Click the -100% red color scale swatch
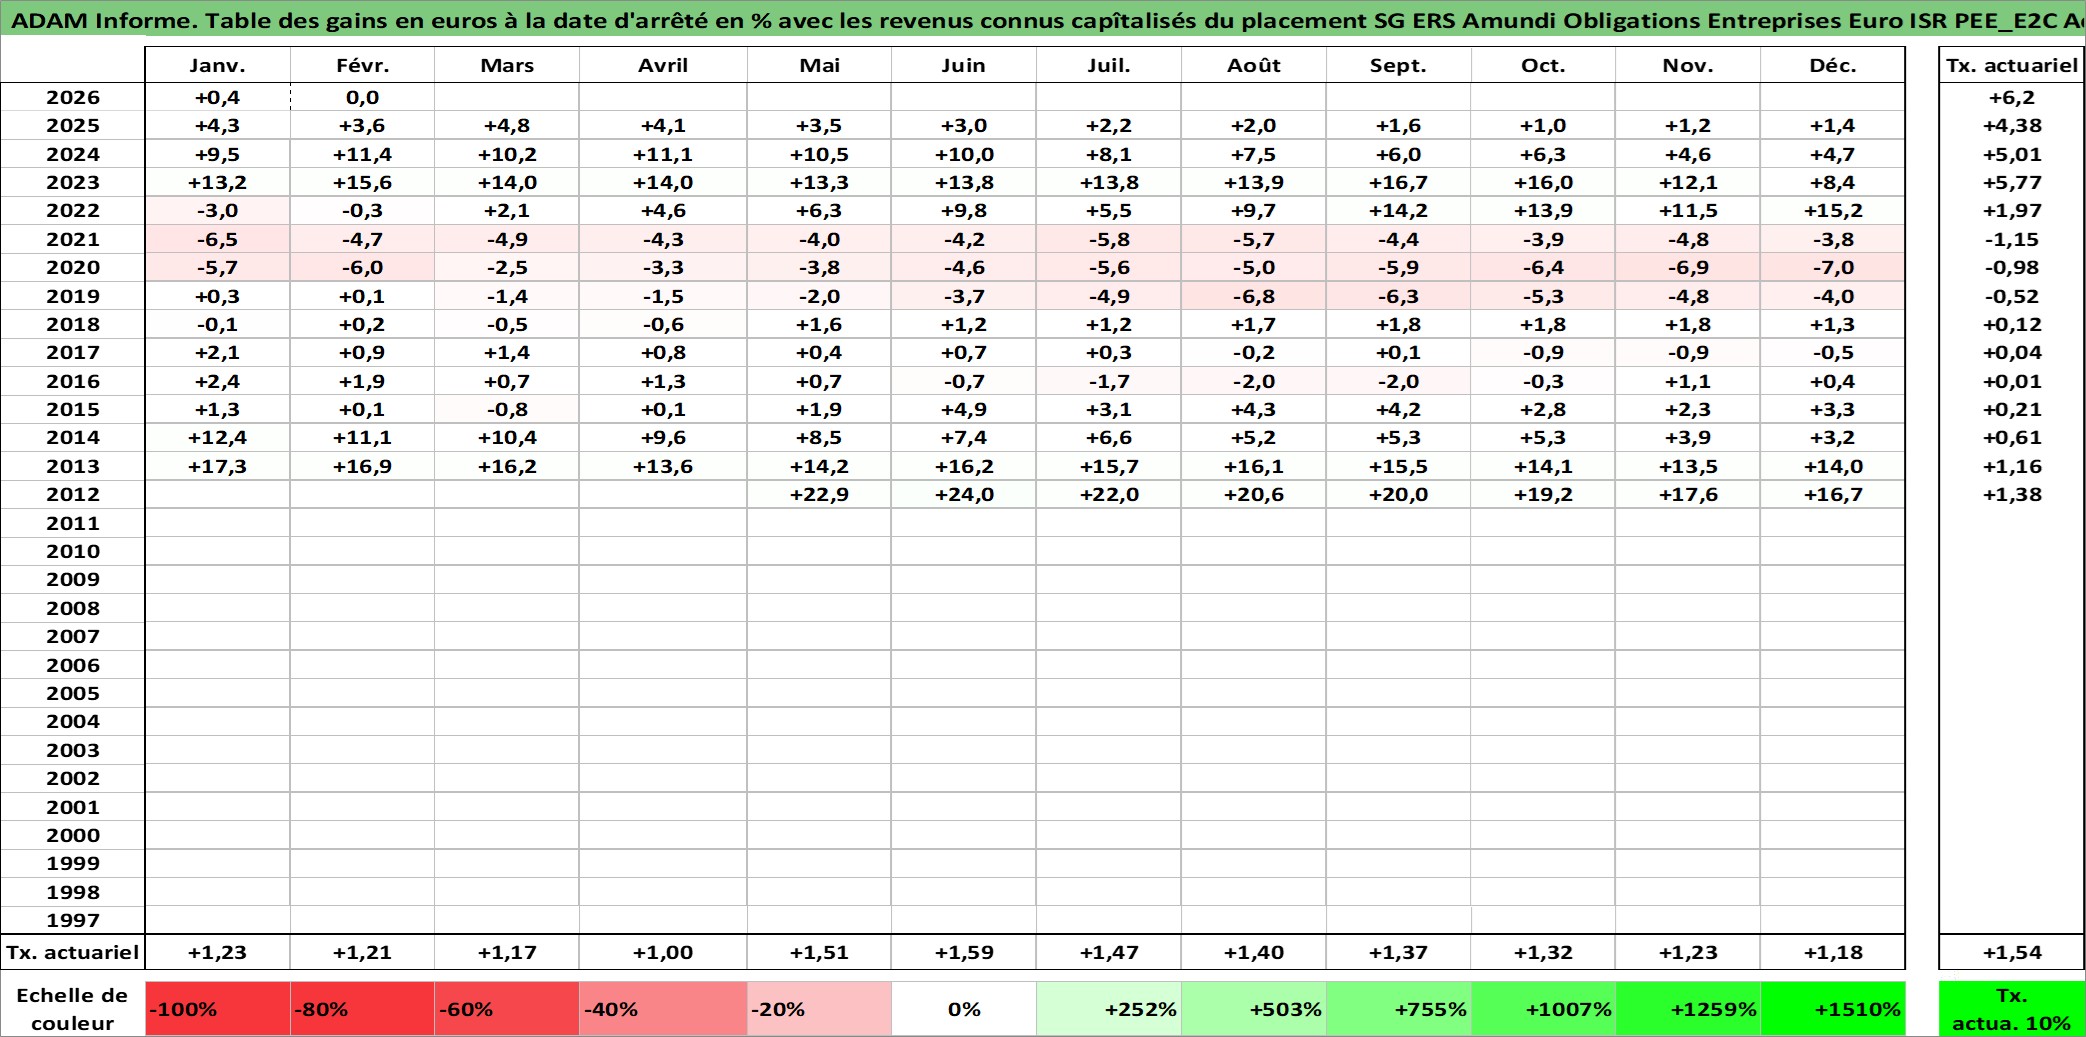This screenshot has height=1037, width=2086. [x=217, y=1009]
